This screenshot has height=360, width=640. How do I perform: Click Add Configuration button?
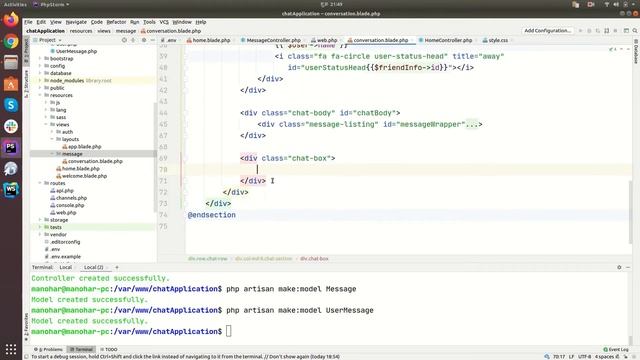pyautogui.click(x=547, y=31)
